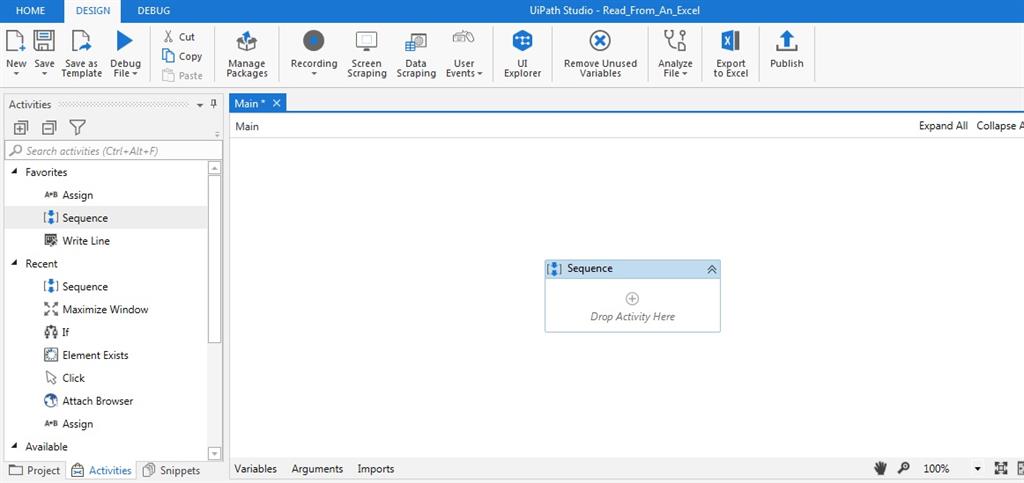Click the New file icon

[16, 41]
